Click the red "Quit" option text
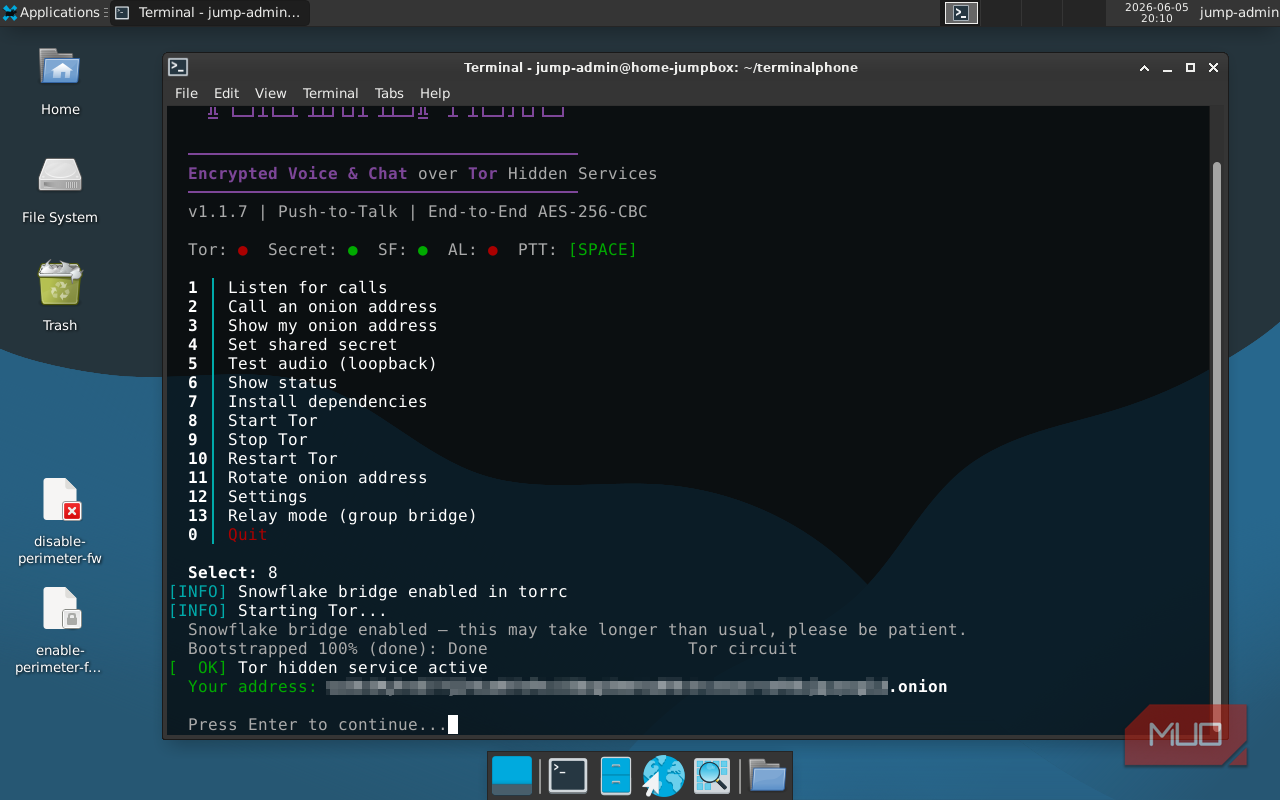 [247, 534]
